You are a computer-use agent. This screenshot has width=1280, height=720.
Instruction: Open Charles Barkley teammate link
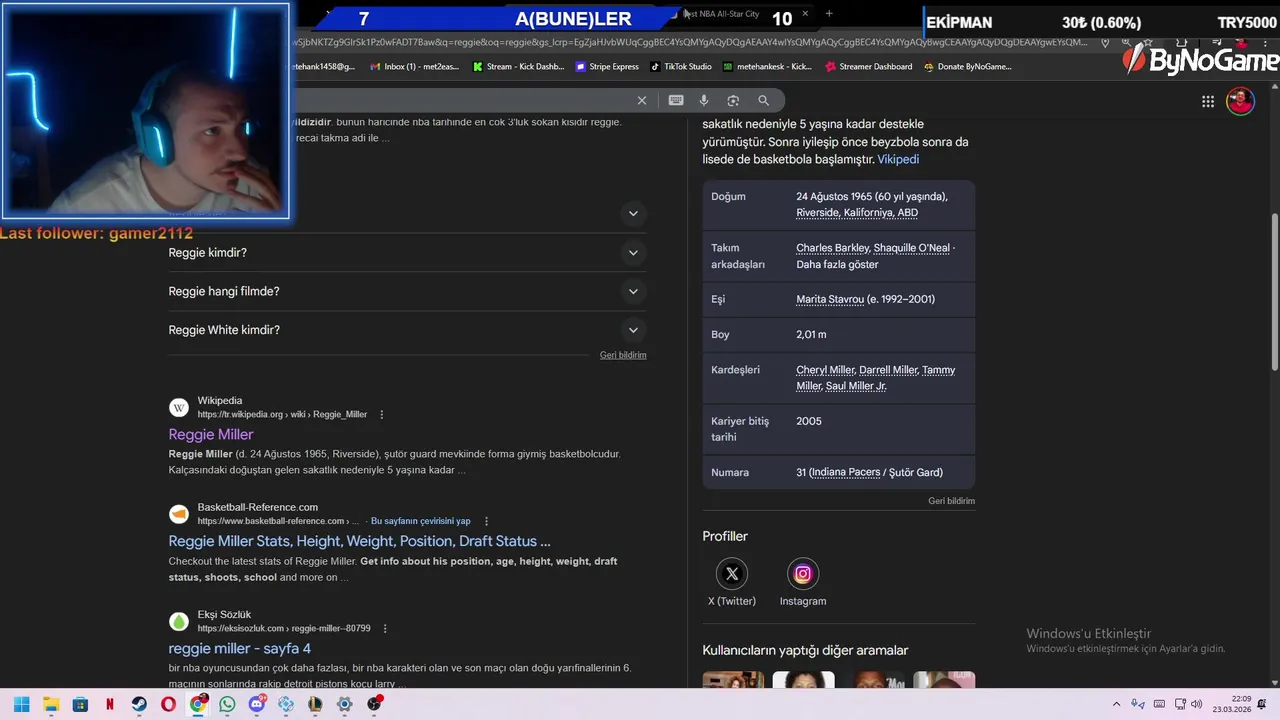[832, 248]
